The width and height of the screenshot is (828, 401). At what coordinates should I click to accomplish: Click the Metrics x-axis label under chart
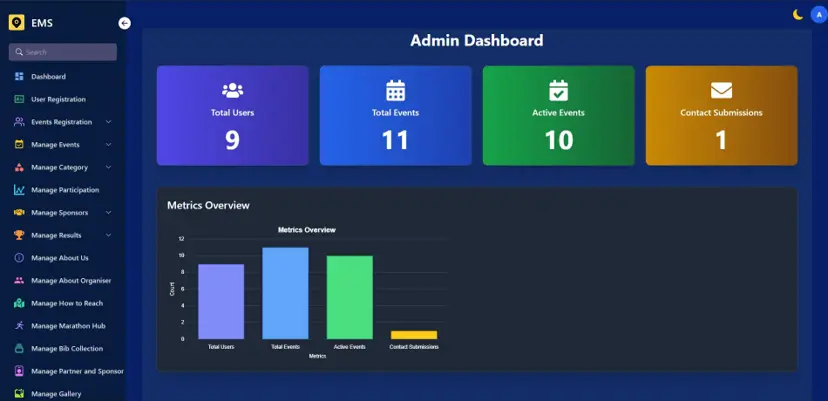point(317,356)
